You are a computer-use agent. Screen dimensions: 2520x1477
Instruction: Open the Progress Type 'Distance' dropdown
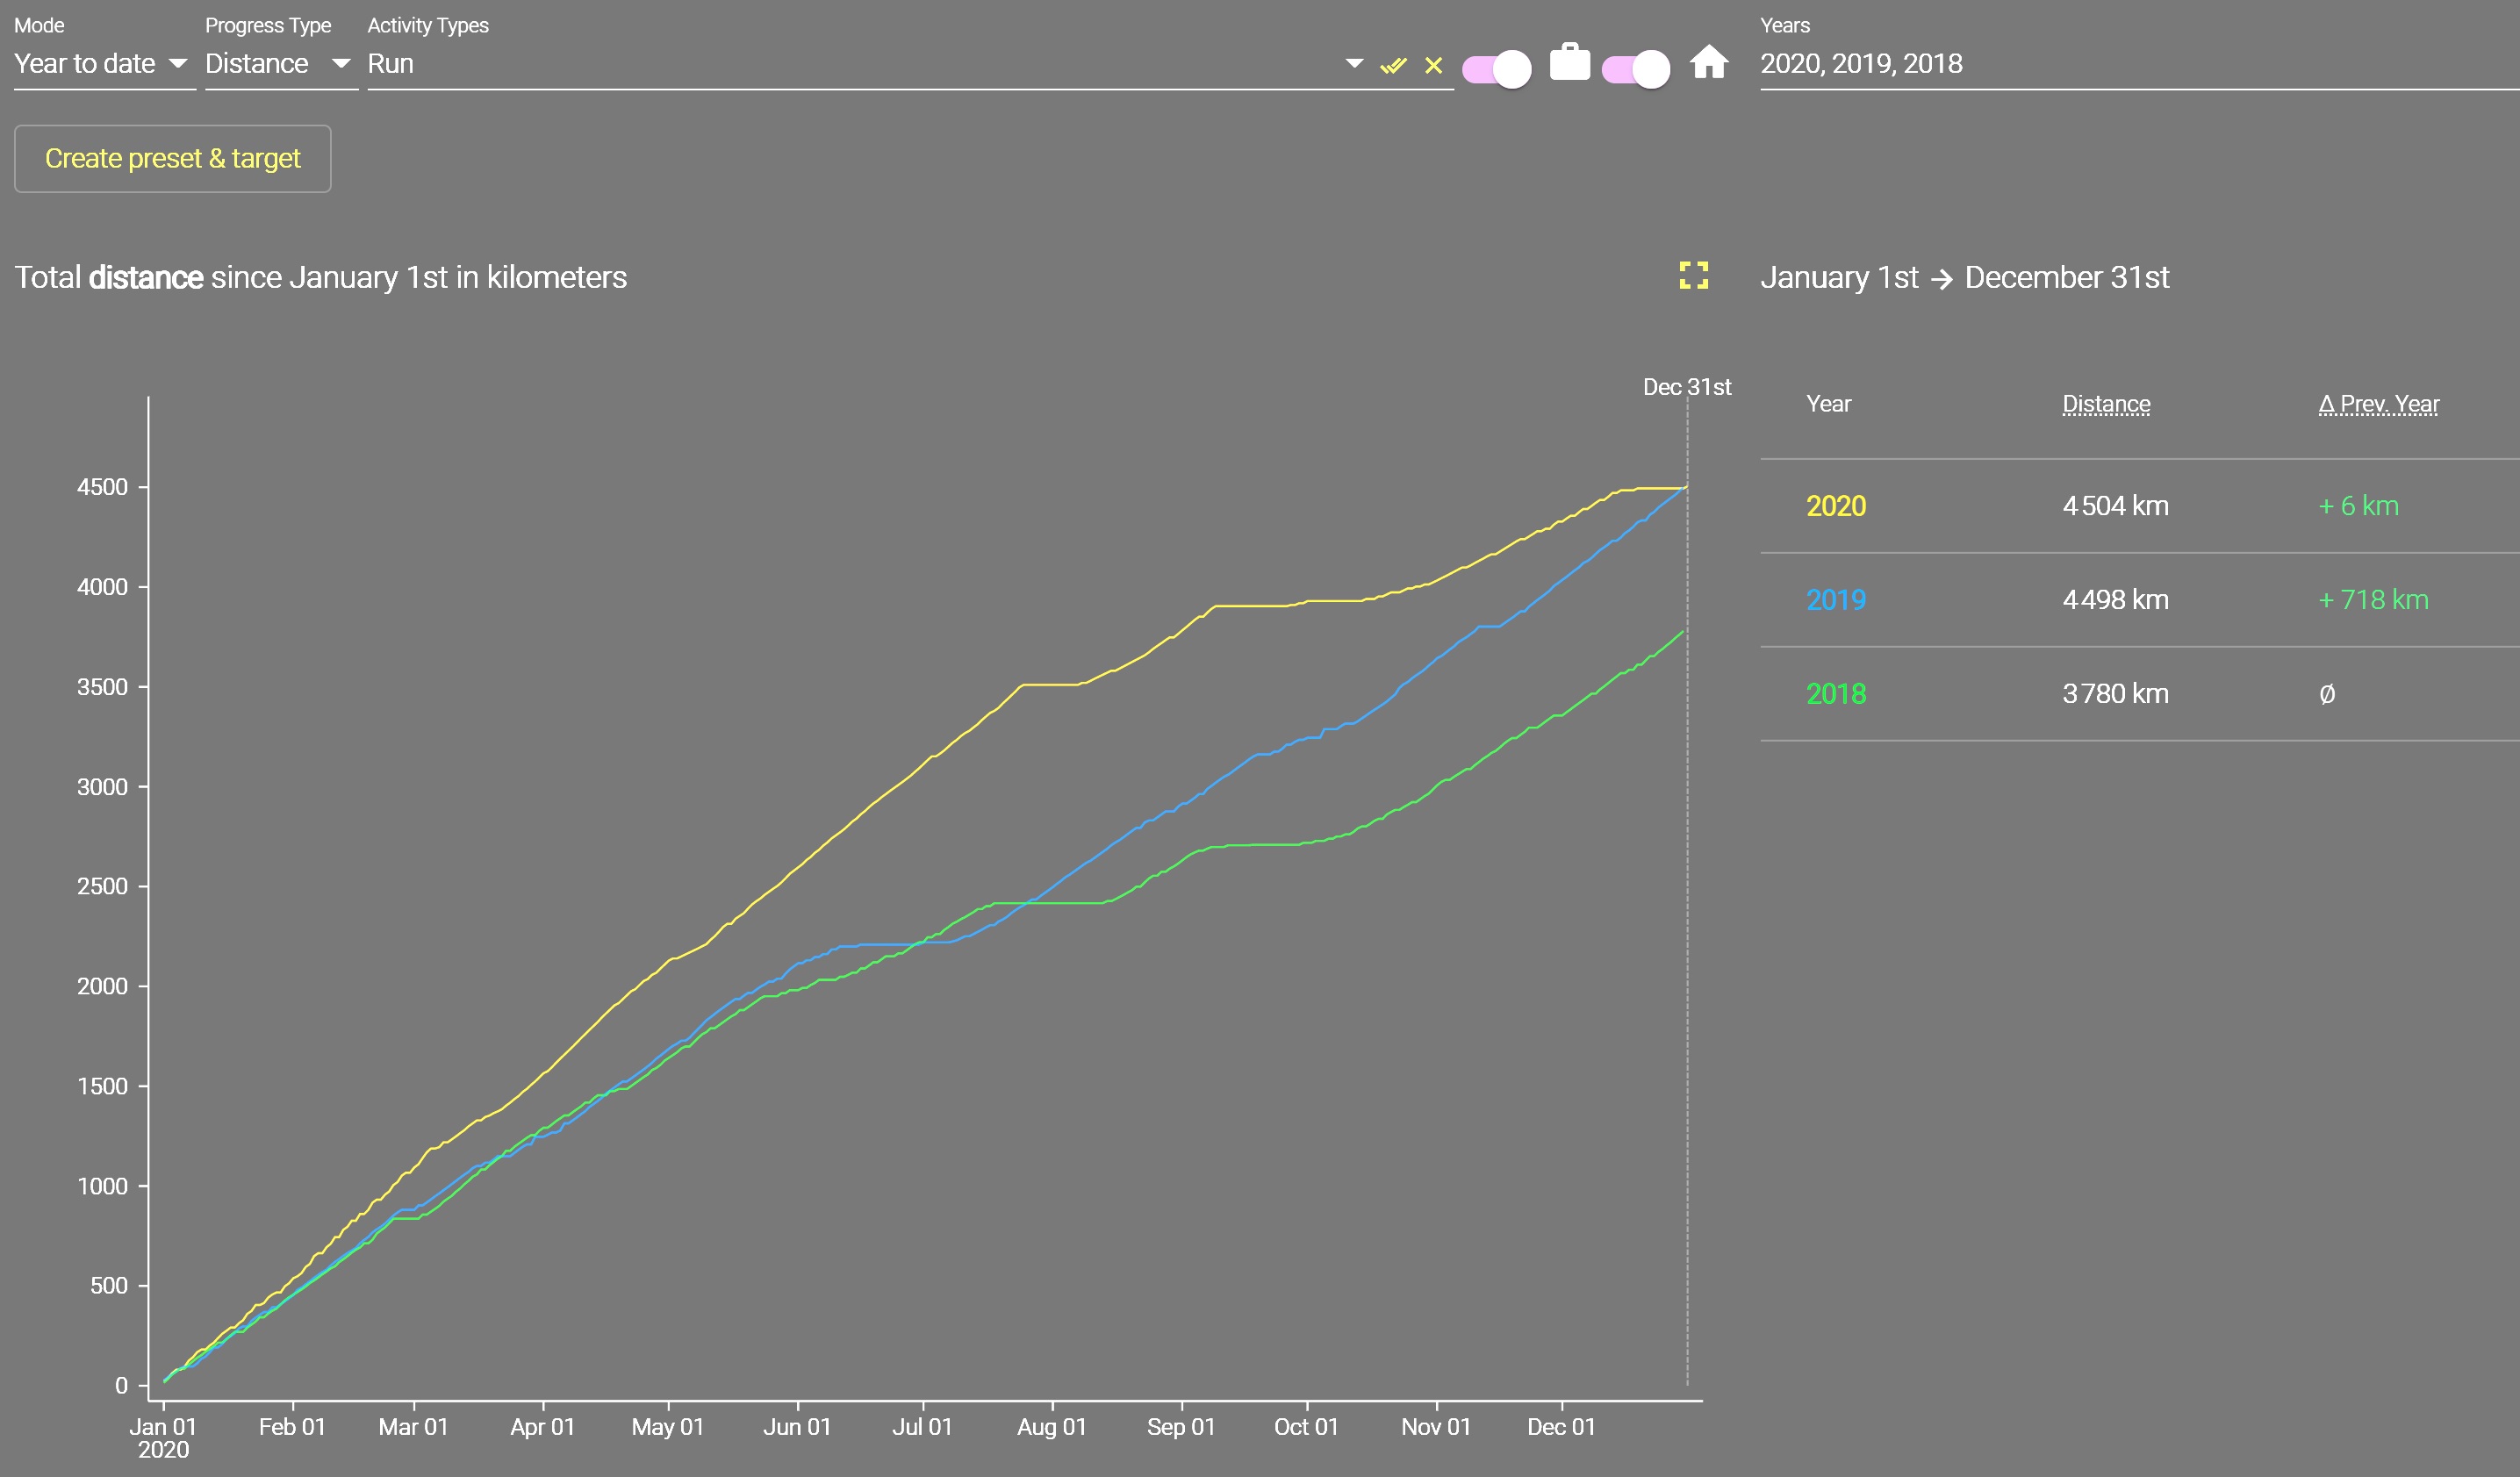pyautogui.click(x=279, y=64)
